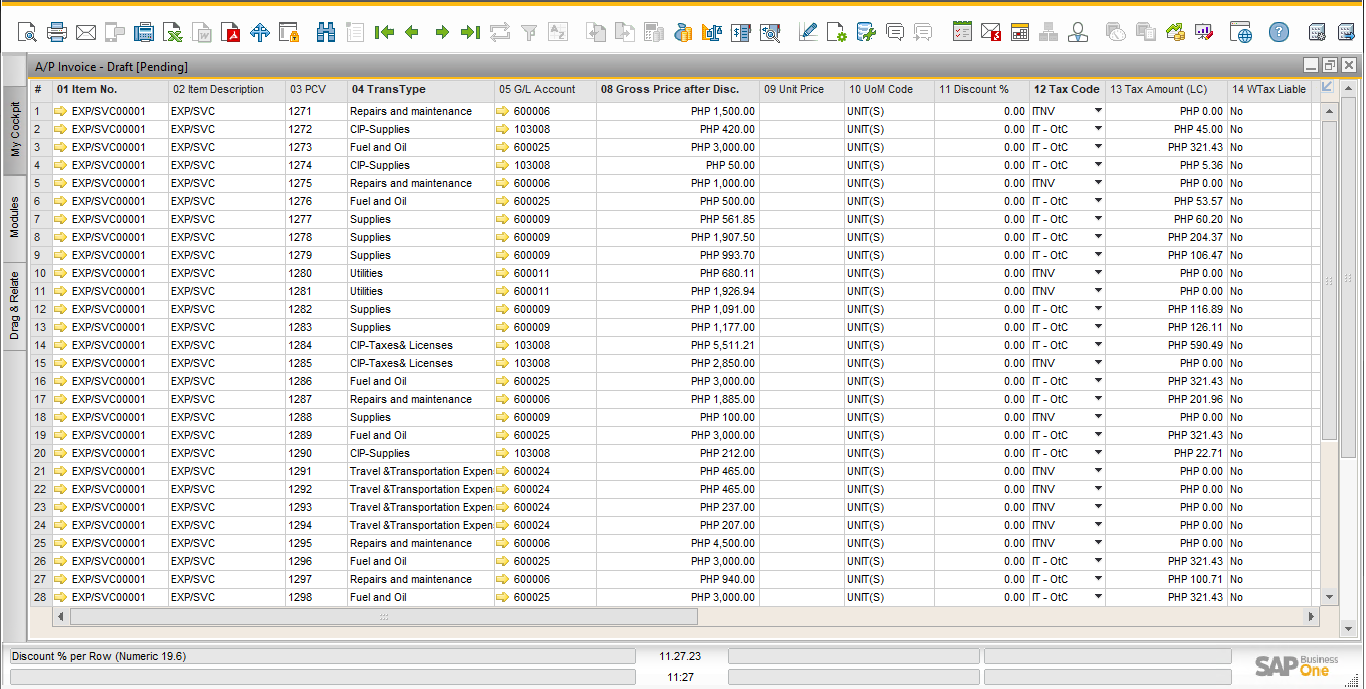
Task: Open the web browser globe icon
Action: (x=1241, y=33)
